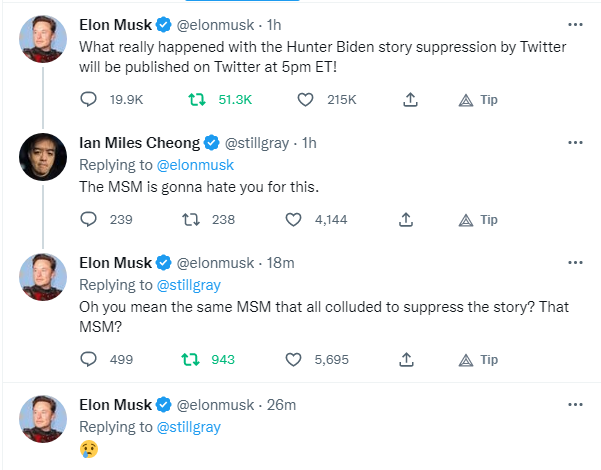
Task: Like the tweet with 215K likes
Action: [305, 100]
